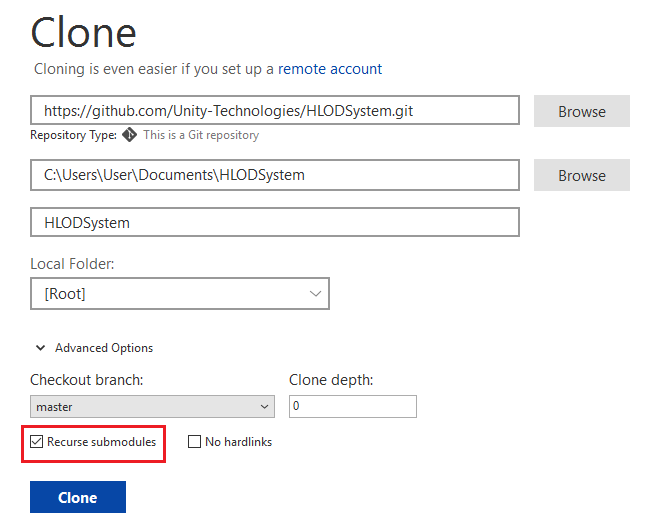Open Local Folder dropdown arrow
Viewport: 659px width, 532px height.
(x=315, y=294)
